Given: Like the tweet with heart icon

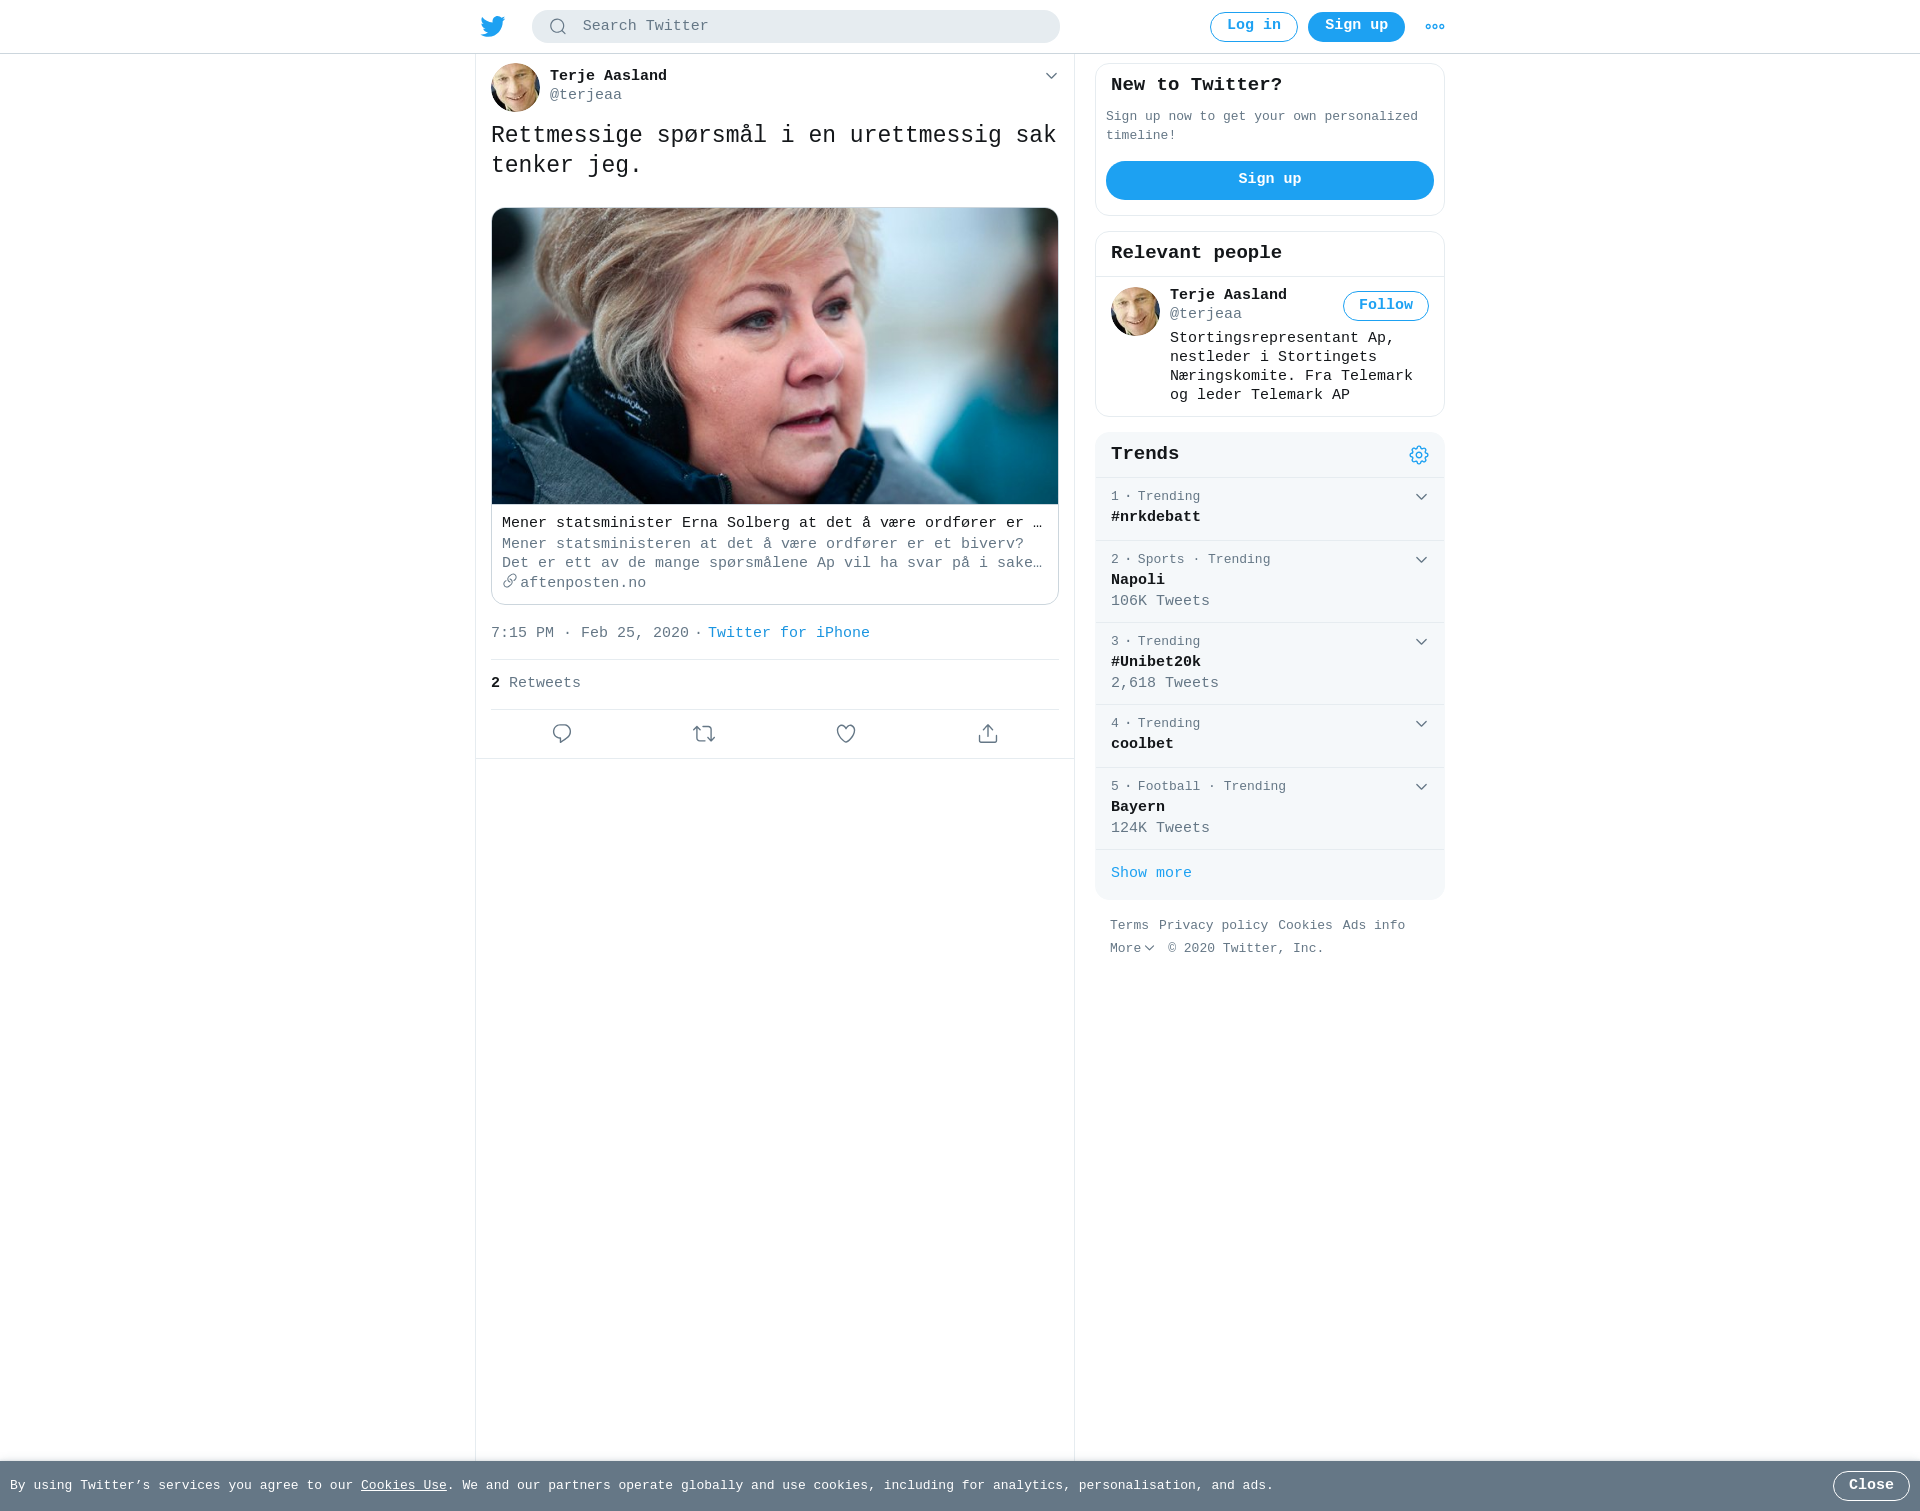Looking at the screenshot, I should pos(846,734).
